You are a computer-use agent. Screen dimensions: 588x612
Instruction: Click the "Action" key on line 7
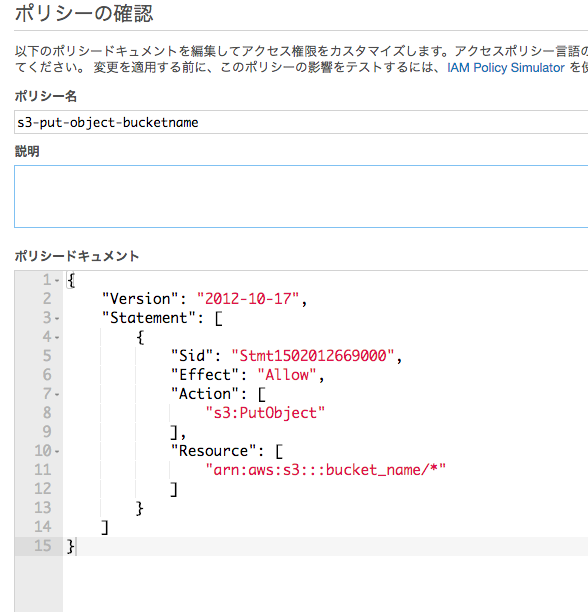point(205,394)
